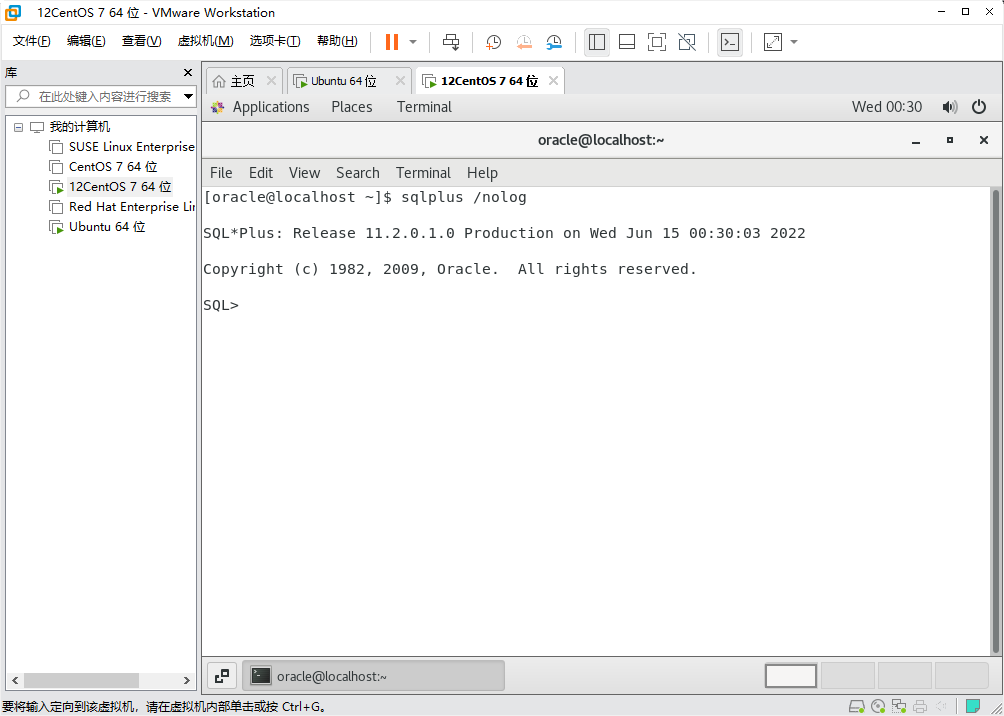Pause the virtual machine with the orange button

pyautogui.click(x=392, y=42)
